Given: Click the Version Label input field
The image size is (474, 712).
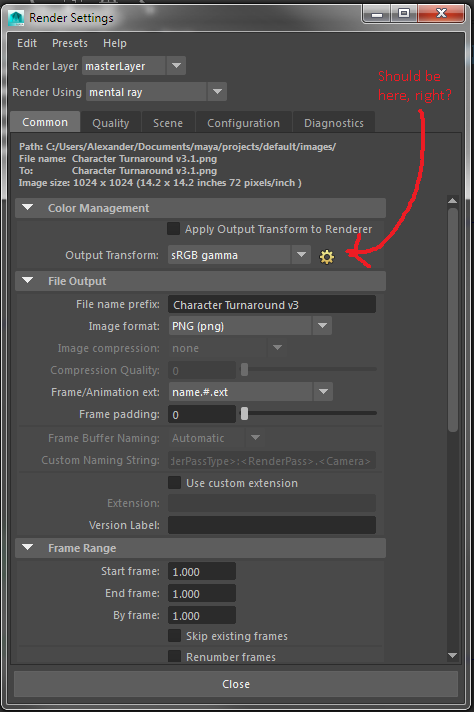Looking at the screenshot, I should (272, 525).
